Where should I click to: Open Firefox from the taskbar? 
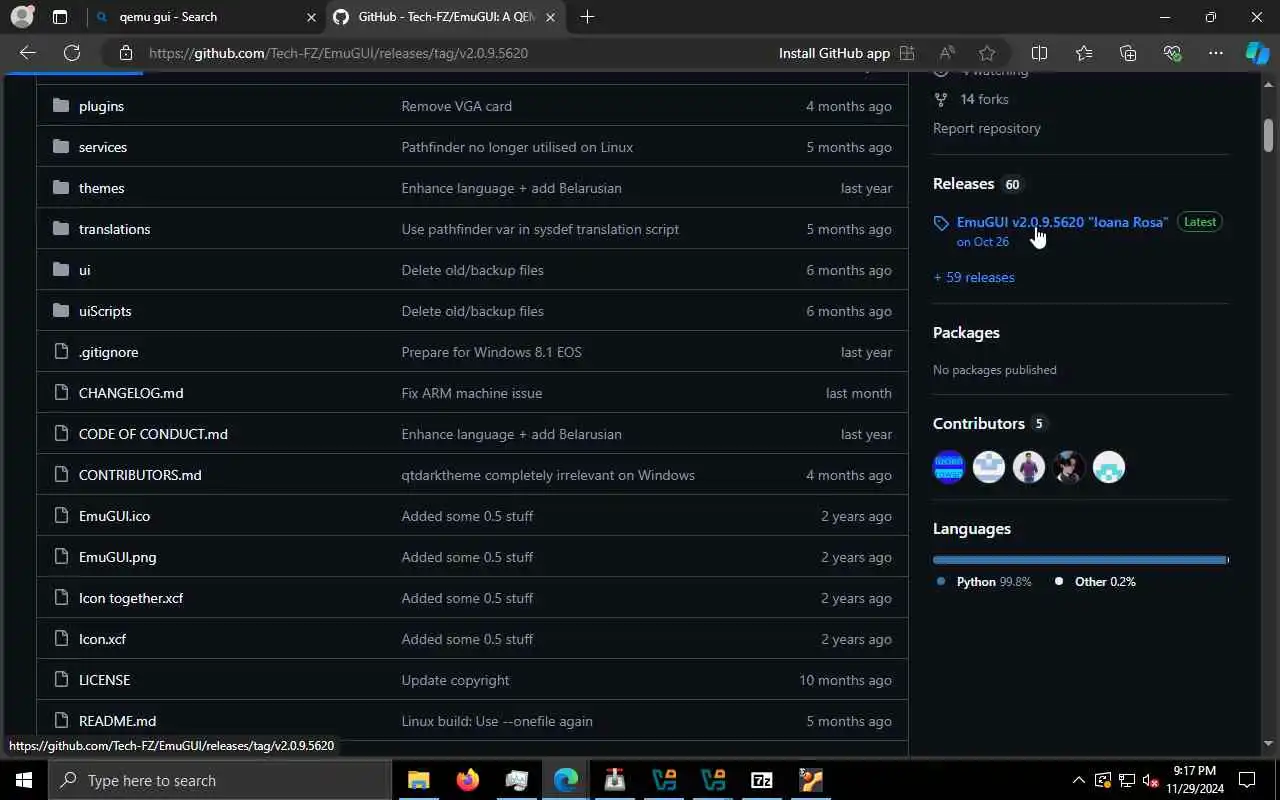(468, 780)
